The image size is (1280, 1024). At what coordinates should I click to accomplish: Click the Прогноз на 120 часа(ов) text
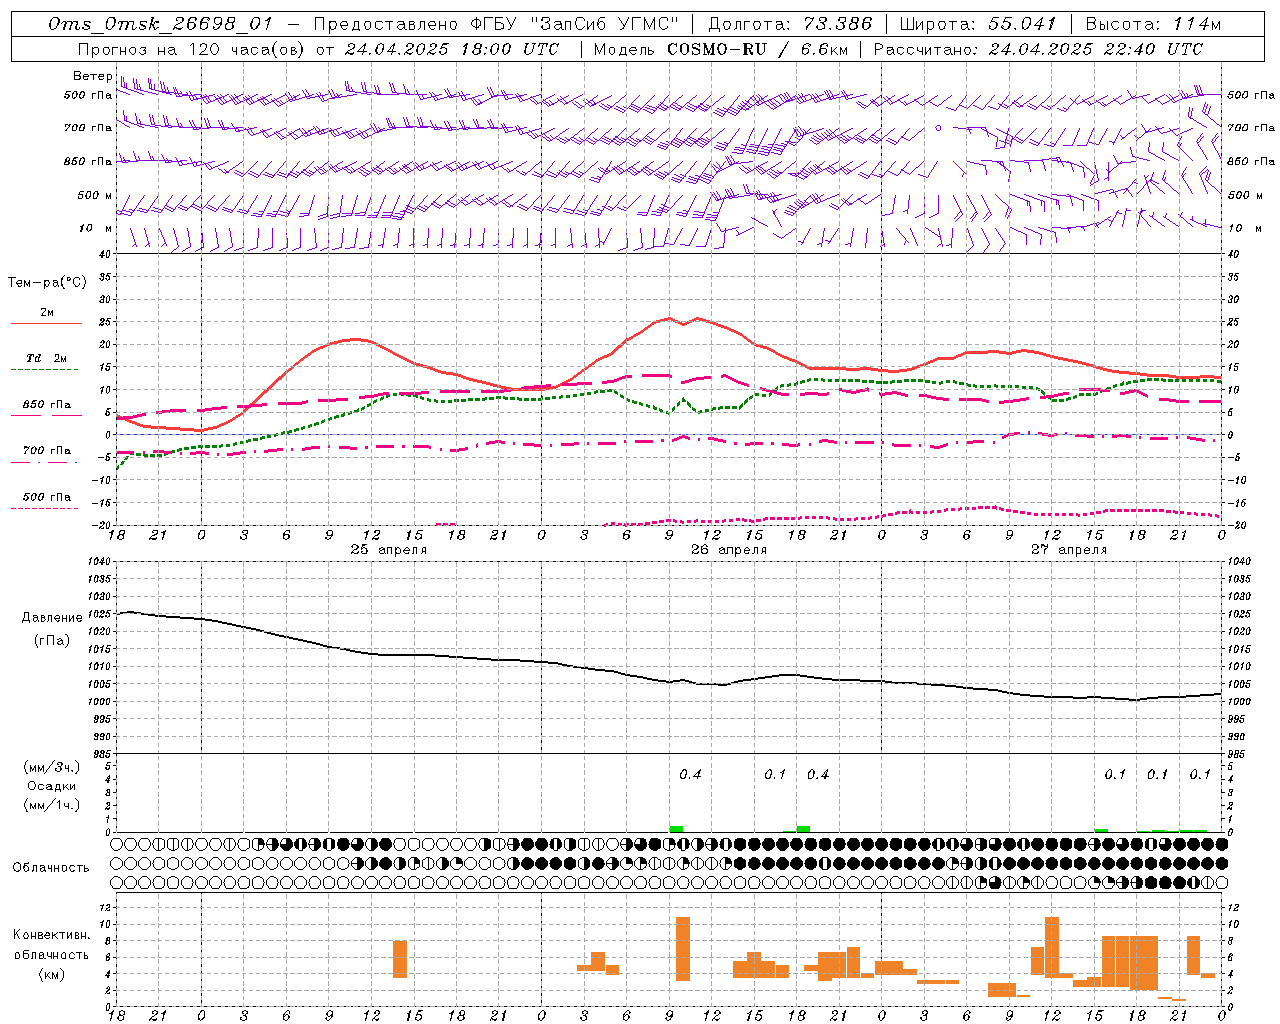(191, 49)
